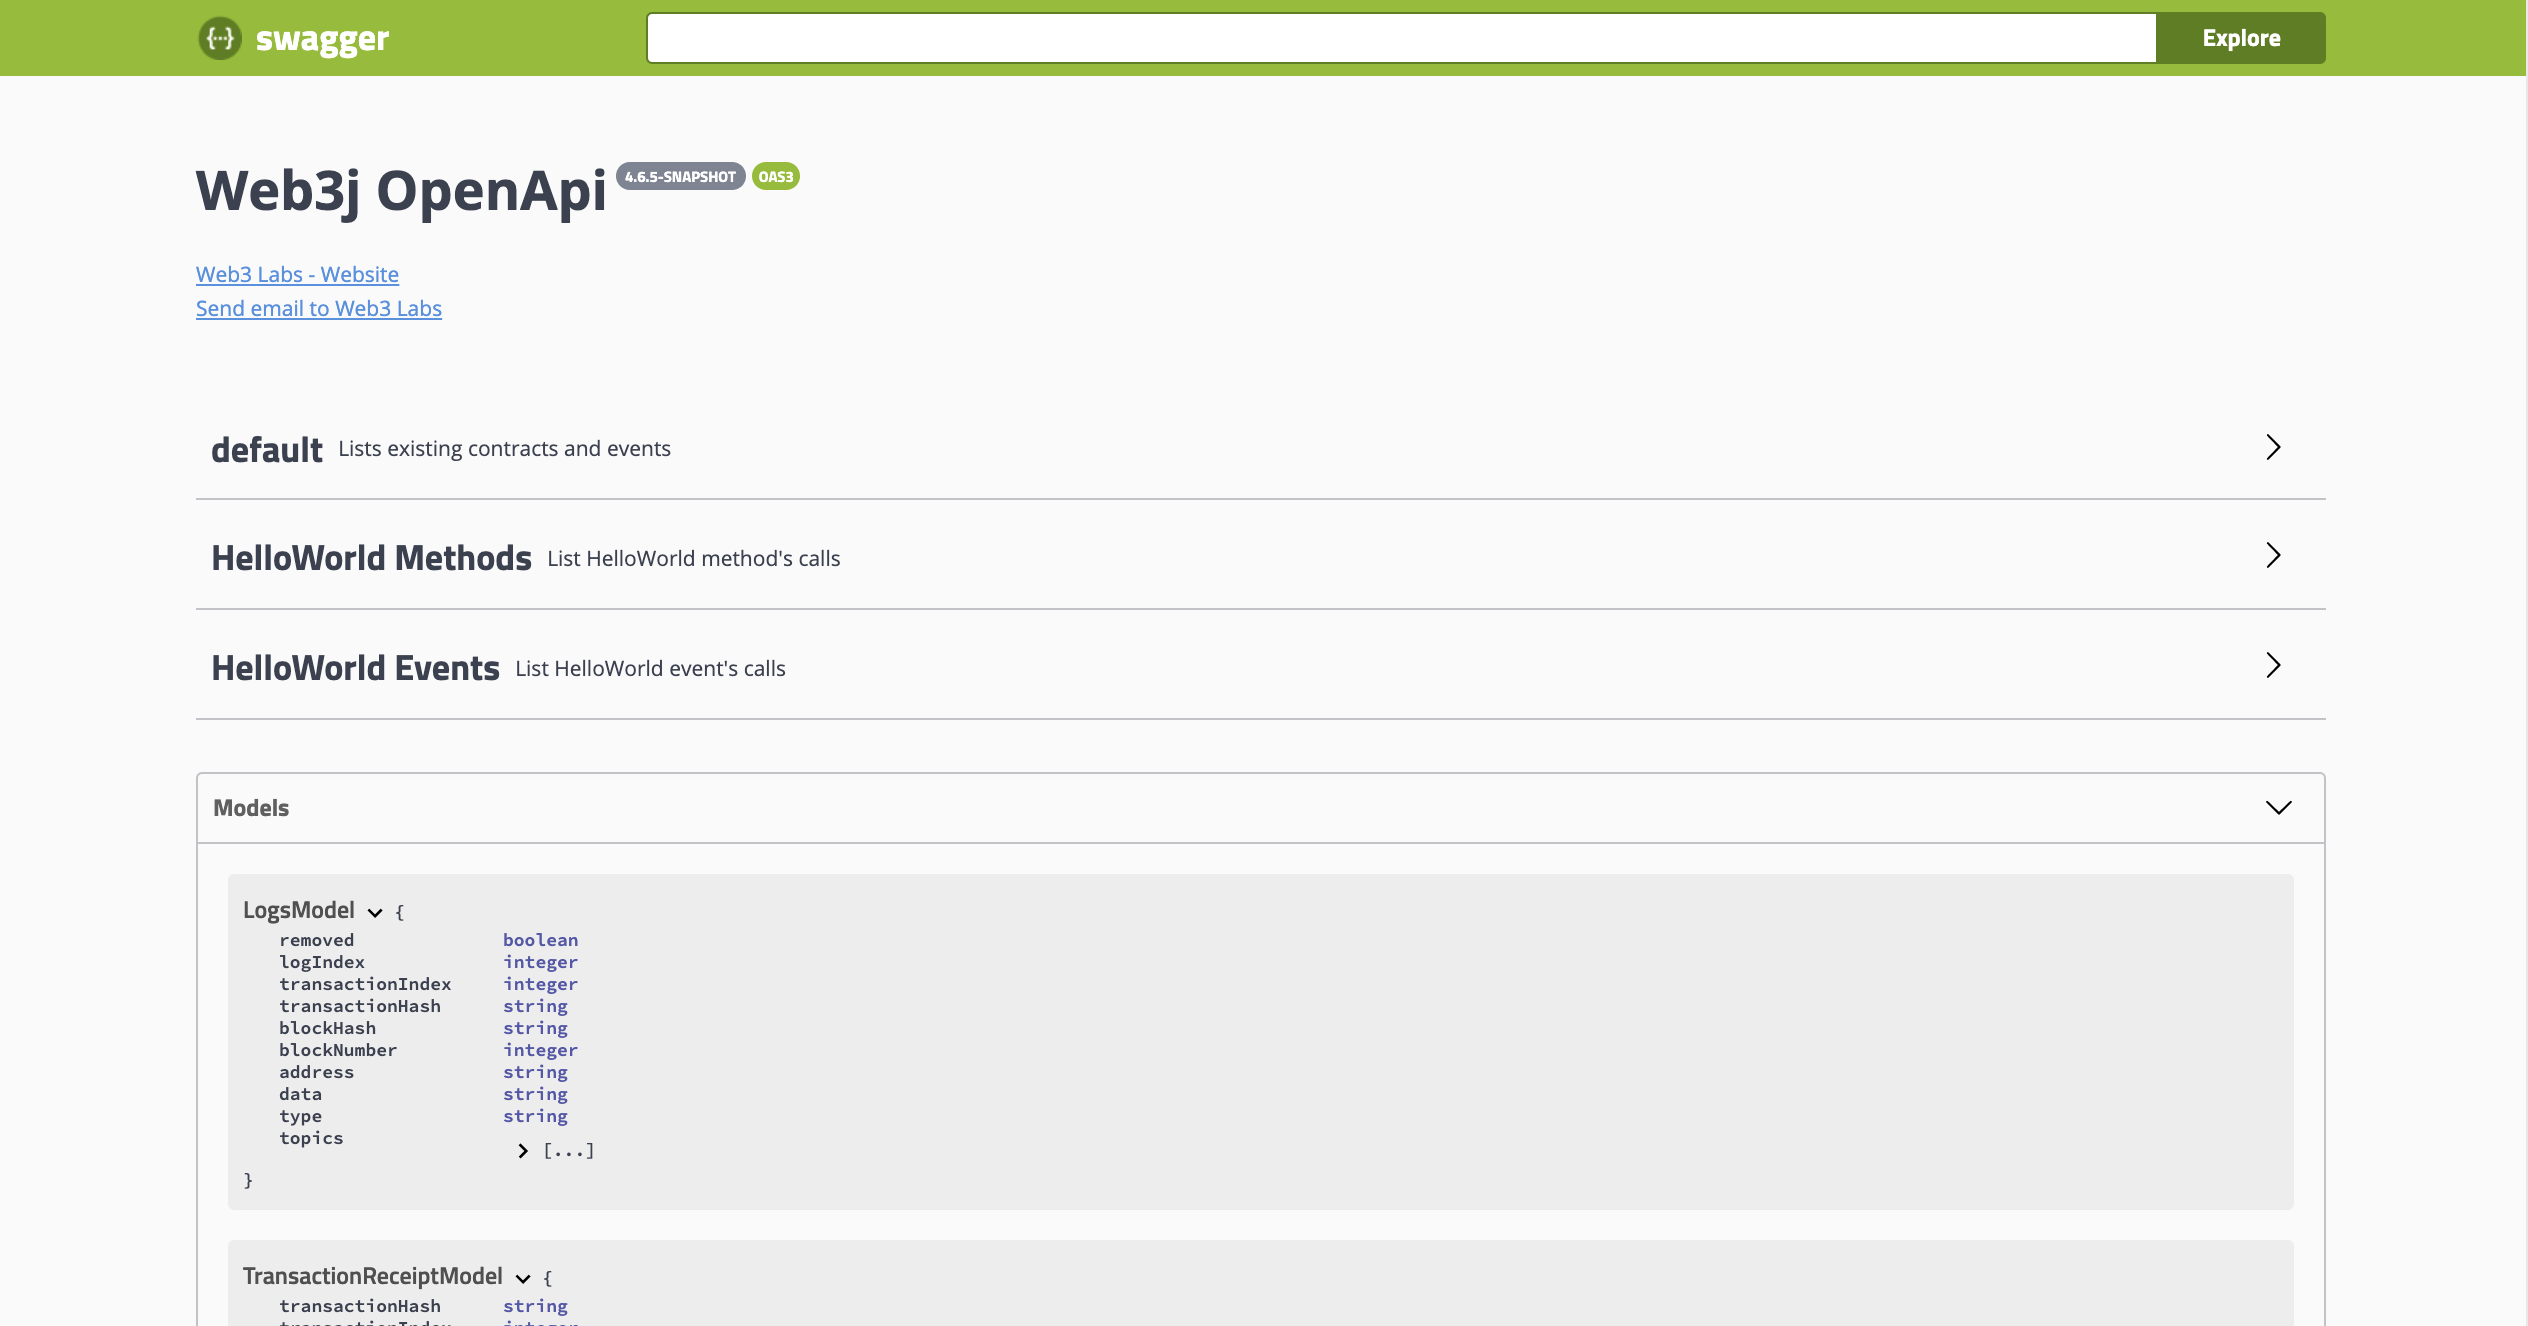Expand the HelloWorld Methods arrow
The height and width of the screenshot is (1326, 2528).
(2273, 555)
